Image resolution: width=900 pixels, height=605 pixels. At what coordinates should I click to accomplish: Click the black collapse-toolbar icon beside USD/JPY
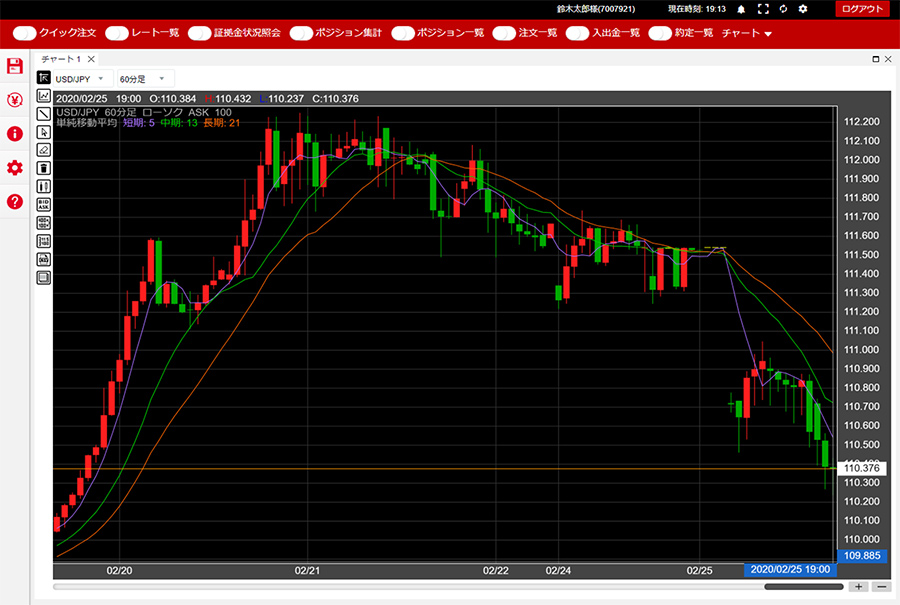[x=44, y=77]
